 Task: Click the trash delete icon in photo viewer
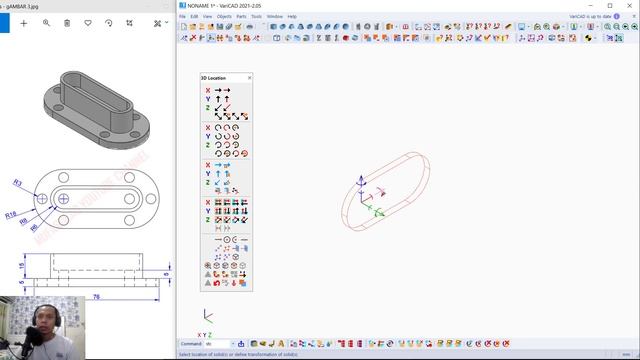click(x=67, y=23)
